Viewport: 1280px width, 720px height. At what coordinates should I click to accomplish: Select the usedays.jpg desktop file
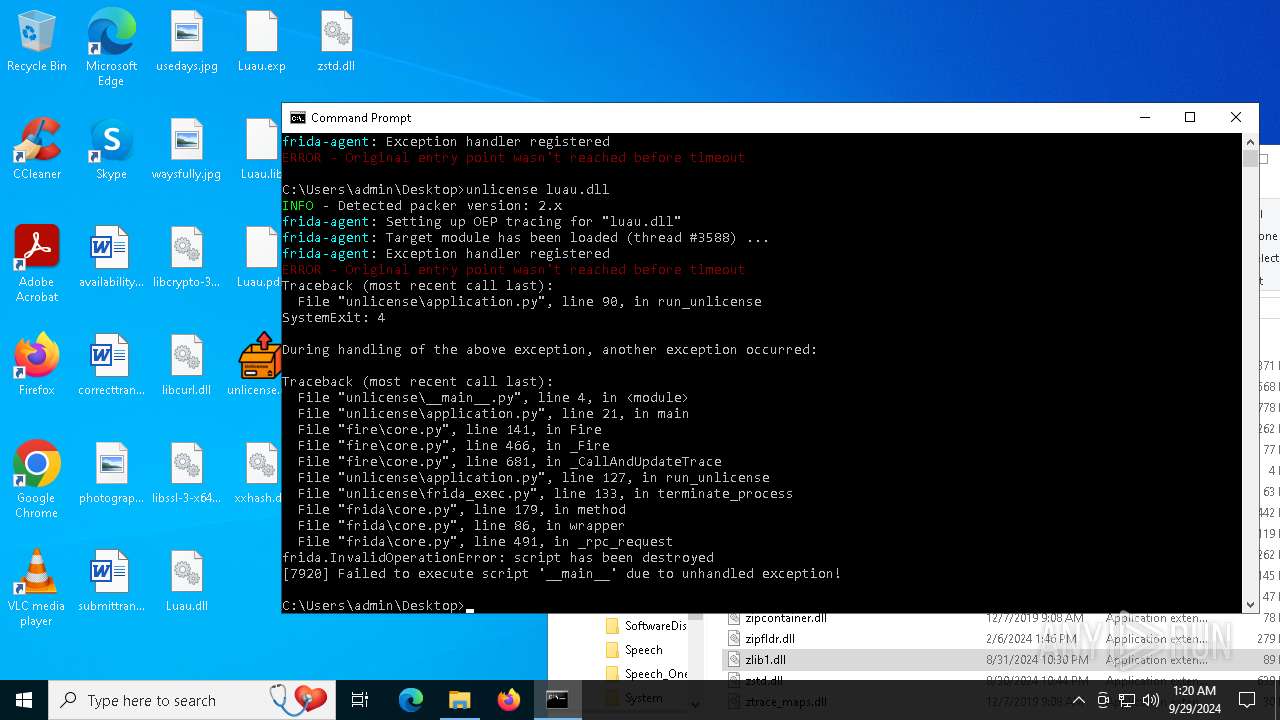(x=187, y=41)
